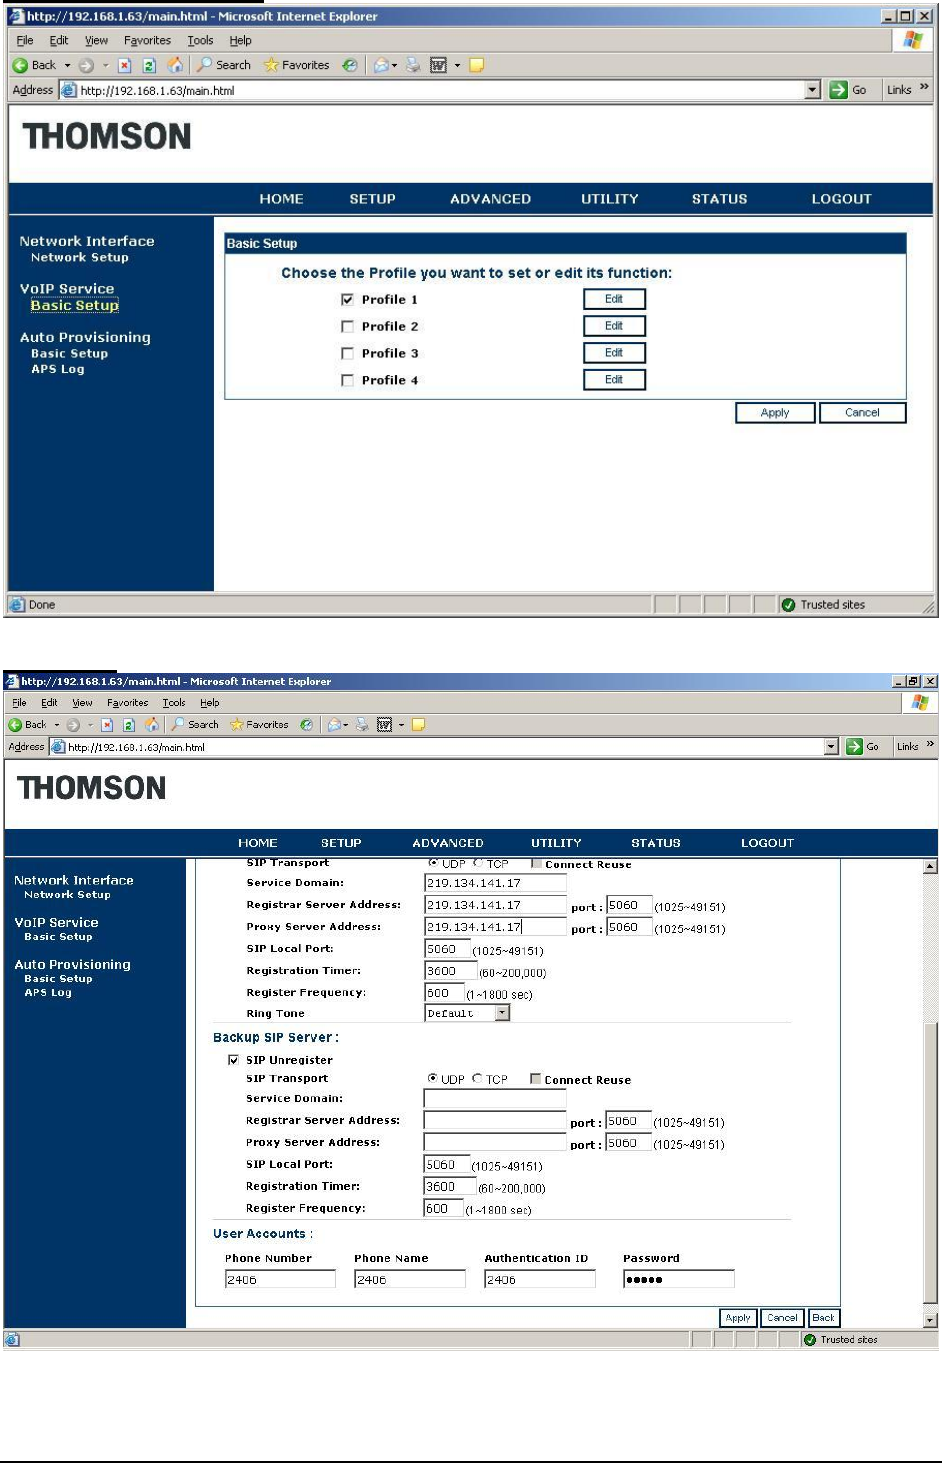Click the Refresh icon in the SIP settings window toolbar
This screenshot has height=1463, width=942.
(128, 725)
